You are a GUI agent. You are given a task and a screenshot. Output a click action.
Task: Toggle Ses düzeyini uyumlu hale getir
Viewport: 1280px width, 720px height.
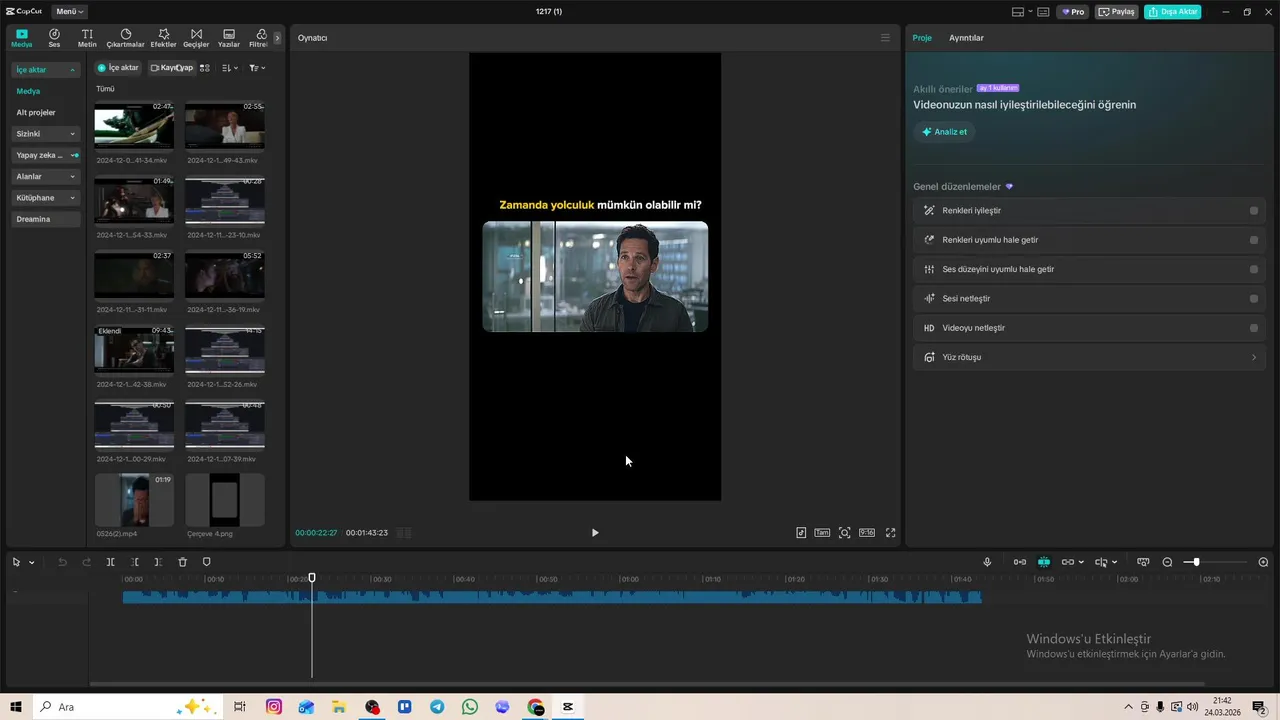tap(1254, 269)
